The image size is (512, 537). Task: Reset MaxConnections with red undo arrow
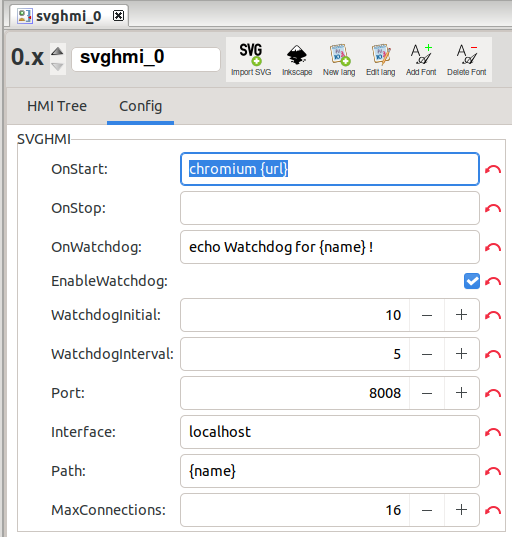coord(493,510)
